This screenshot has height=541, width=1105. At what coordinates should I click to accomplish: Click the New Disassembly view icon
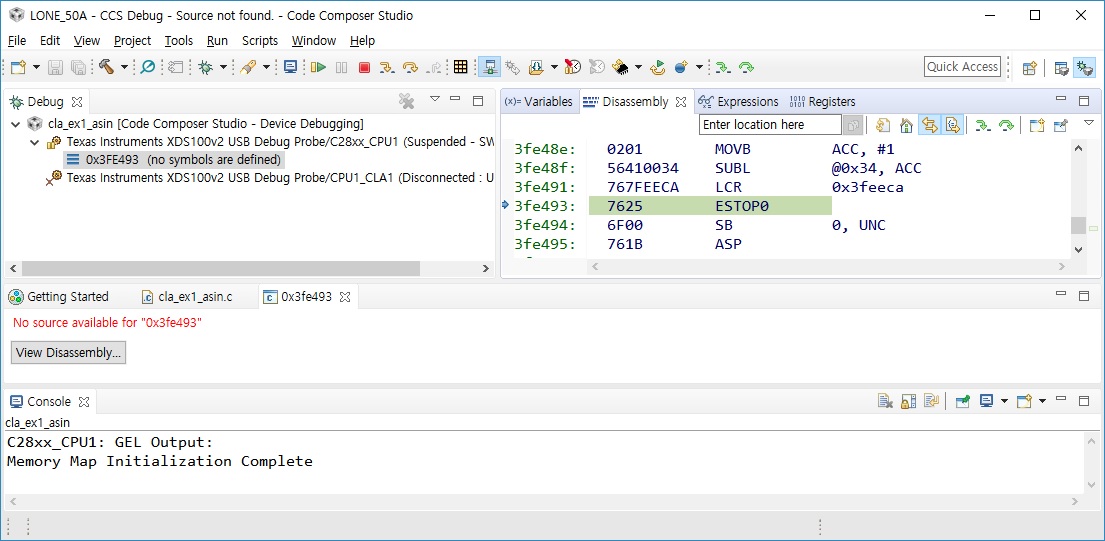(1036, 125)
